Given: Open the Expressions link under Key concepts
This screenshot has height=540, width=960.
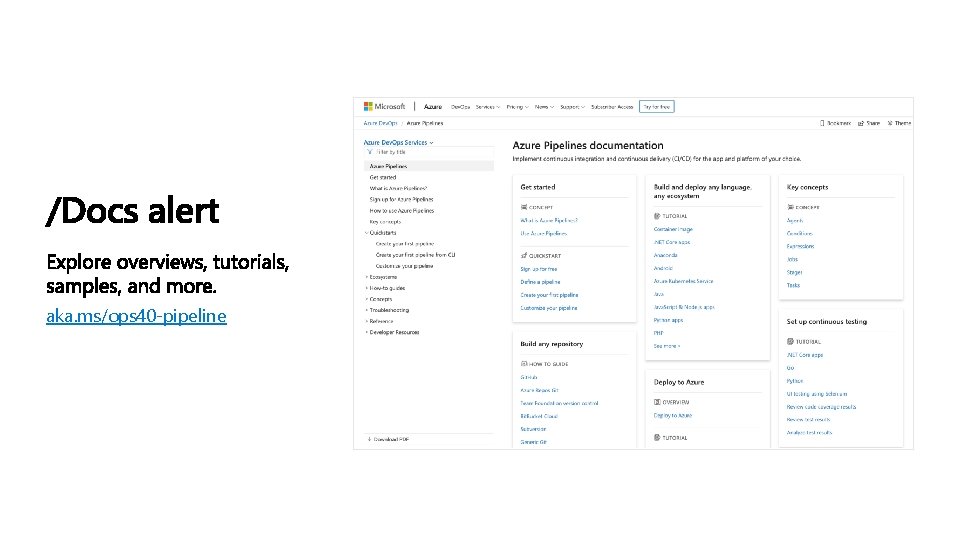Looking at the screenshot, I should tap(800, 246).
